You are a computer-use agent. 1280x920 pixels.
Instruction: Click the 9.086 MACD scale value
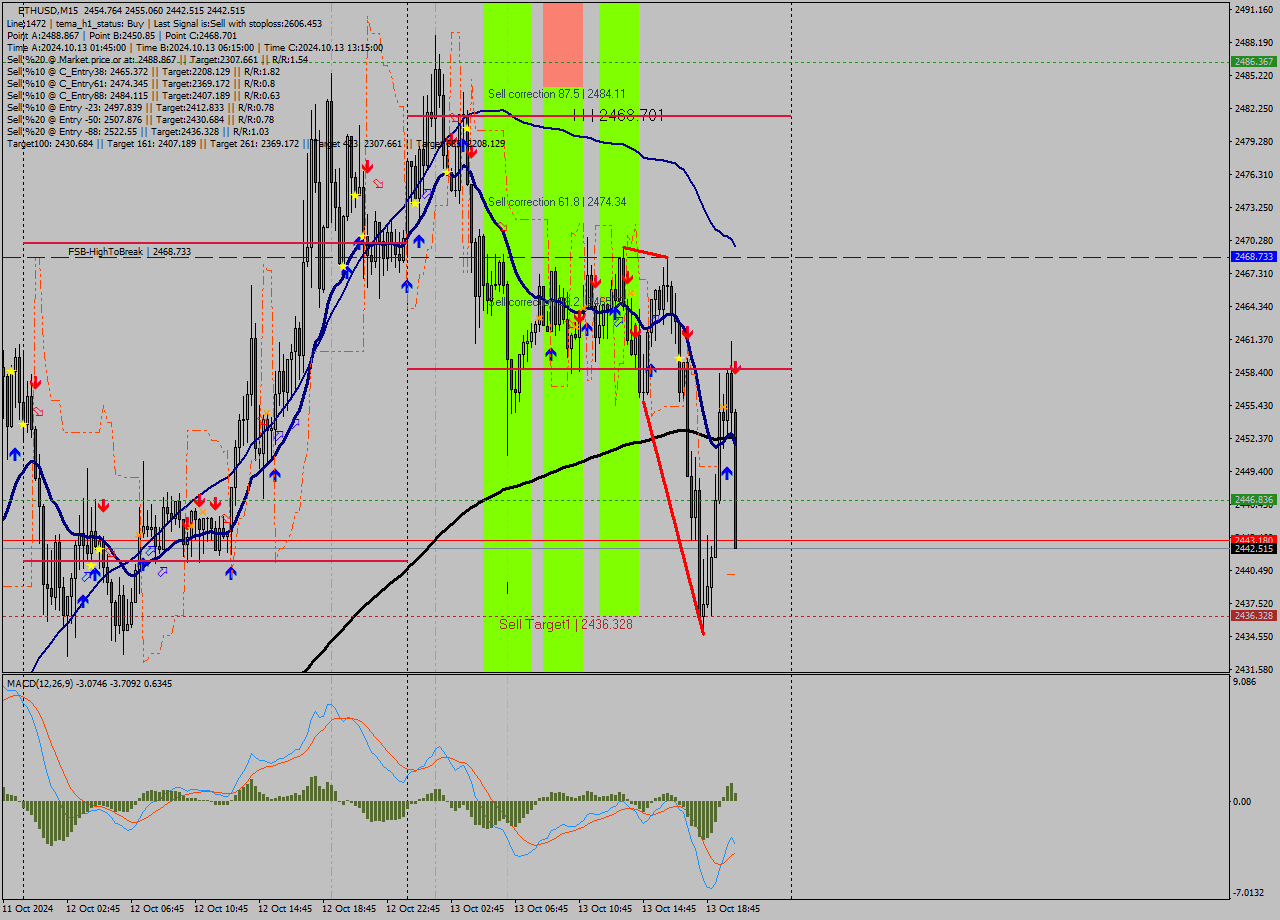(x=1246, y=682)
